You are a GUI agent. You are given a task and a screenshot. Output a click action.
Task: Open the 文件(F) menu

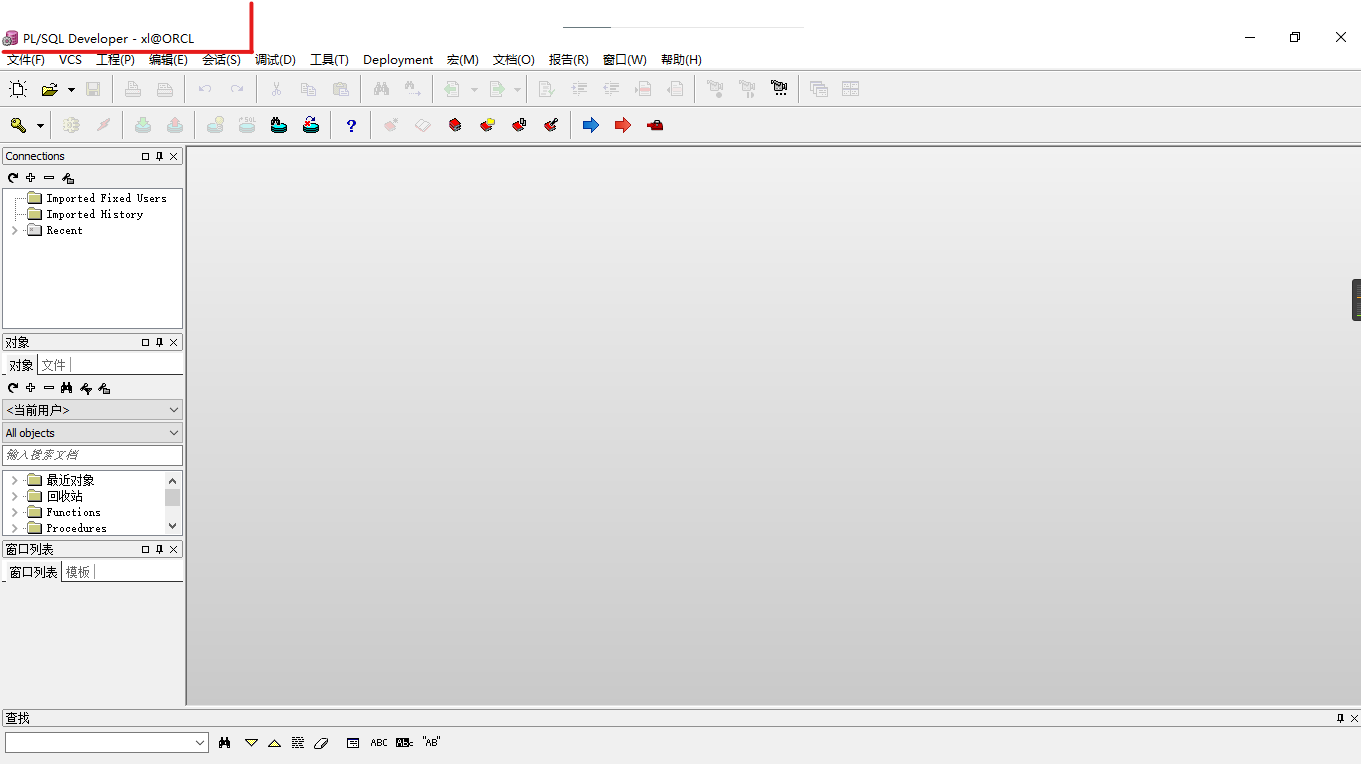point(26,60)
